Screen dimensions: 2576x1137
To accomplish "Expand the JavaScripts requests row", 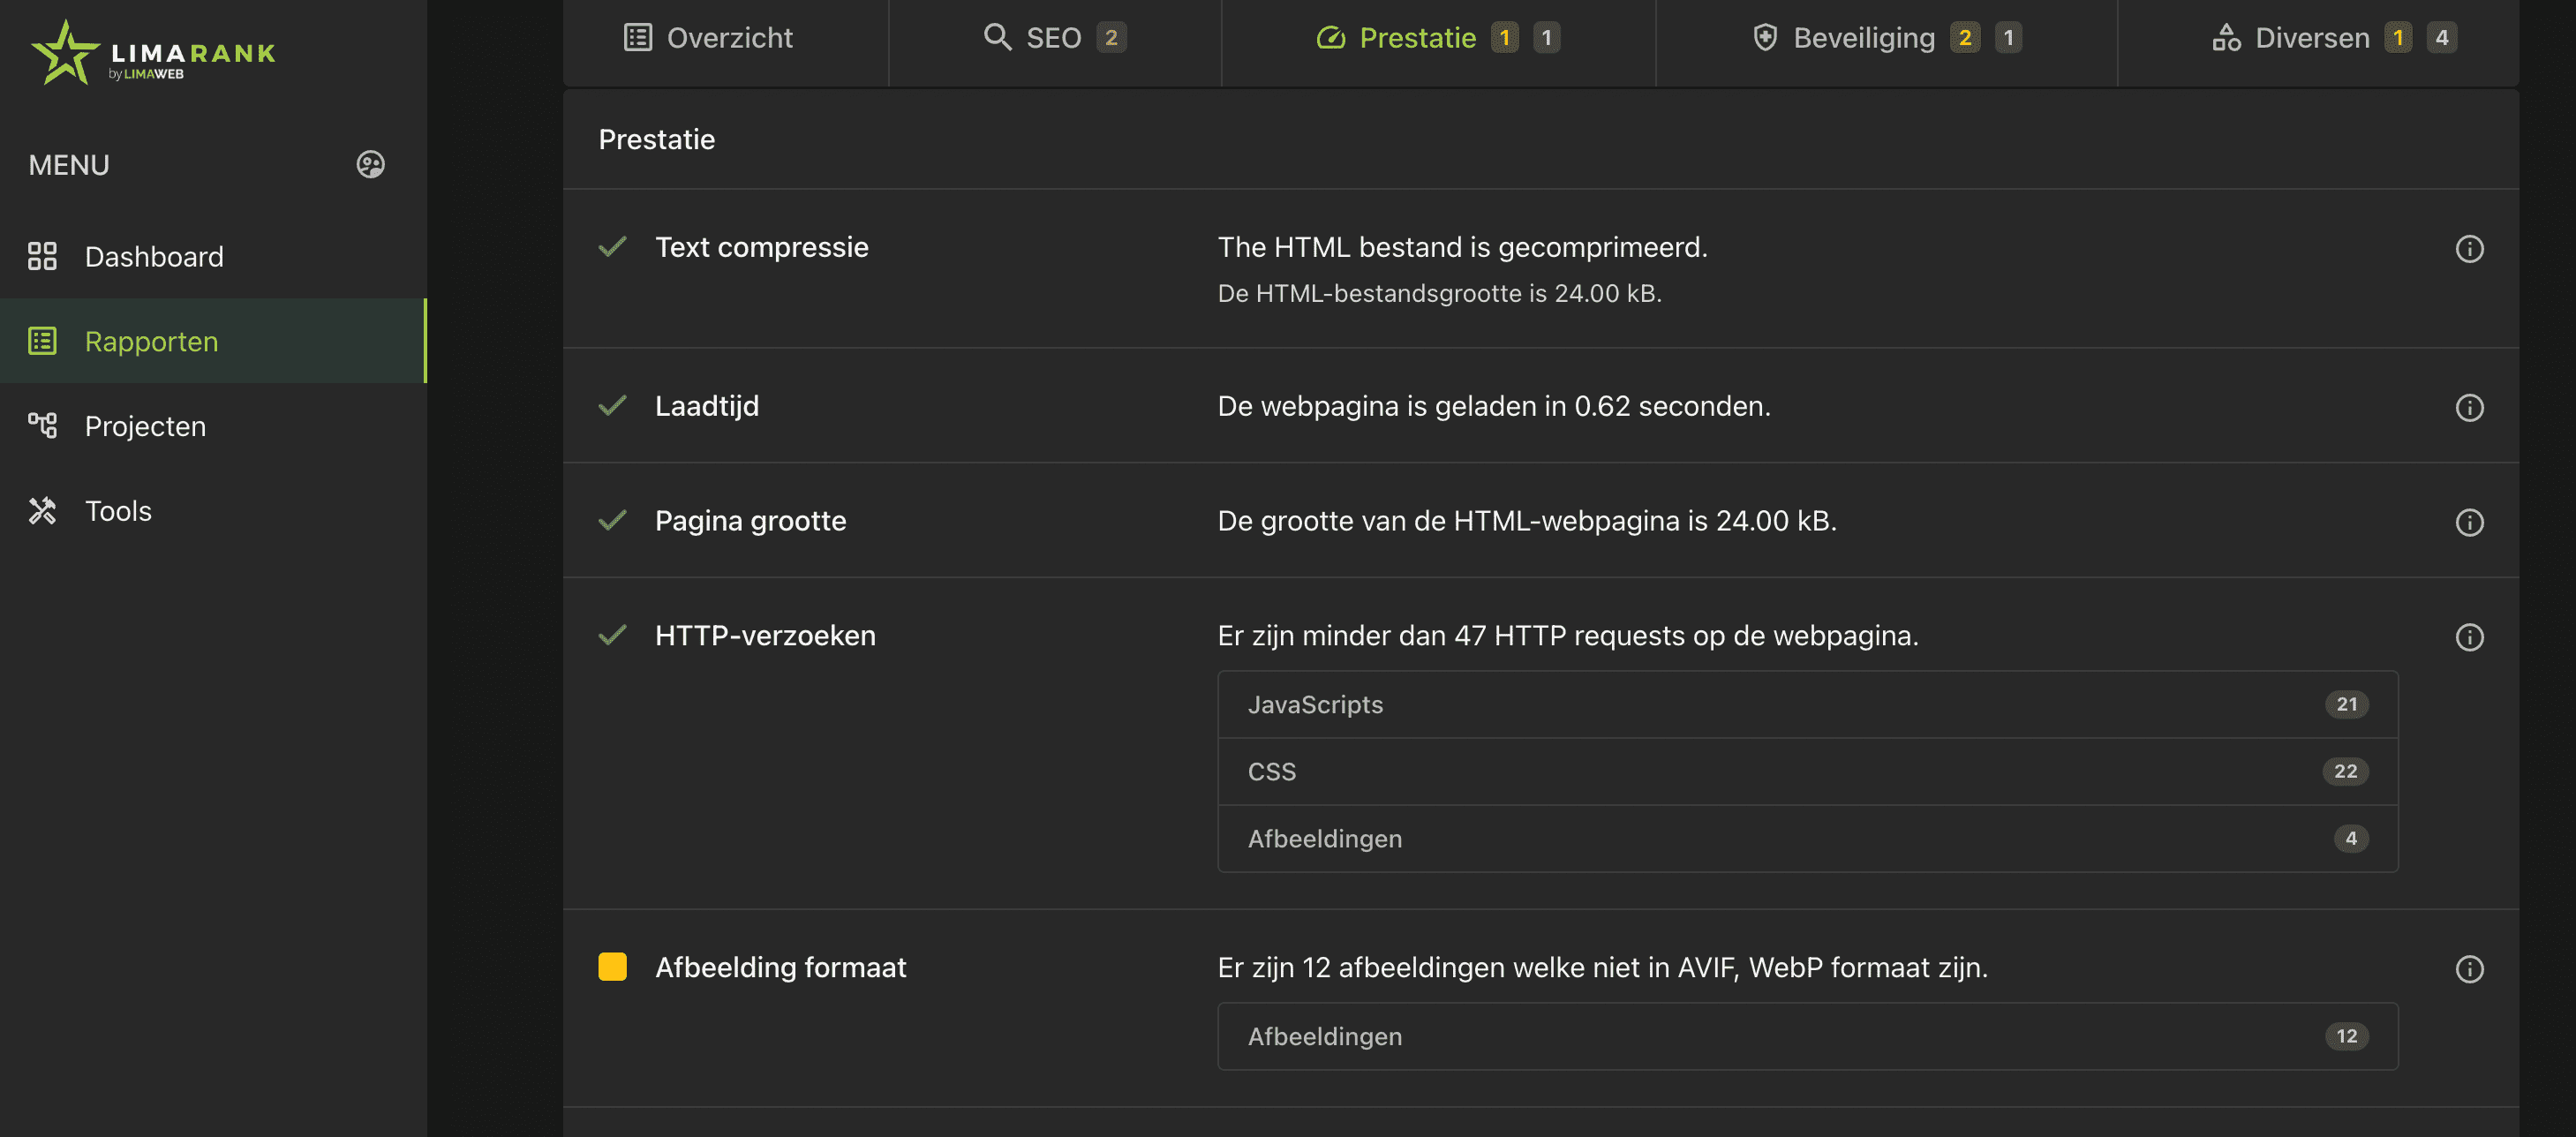I will point(1807,705).
